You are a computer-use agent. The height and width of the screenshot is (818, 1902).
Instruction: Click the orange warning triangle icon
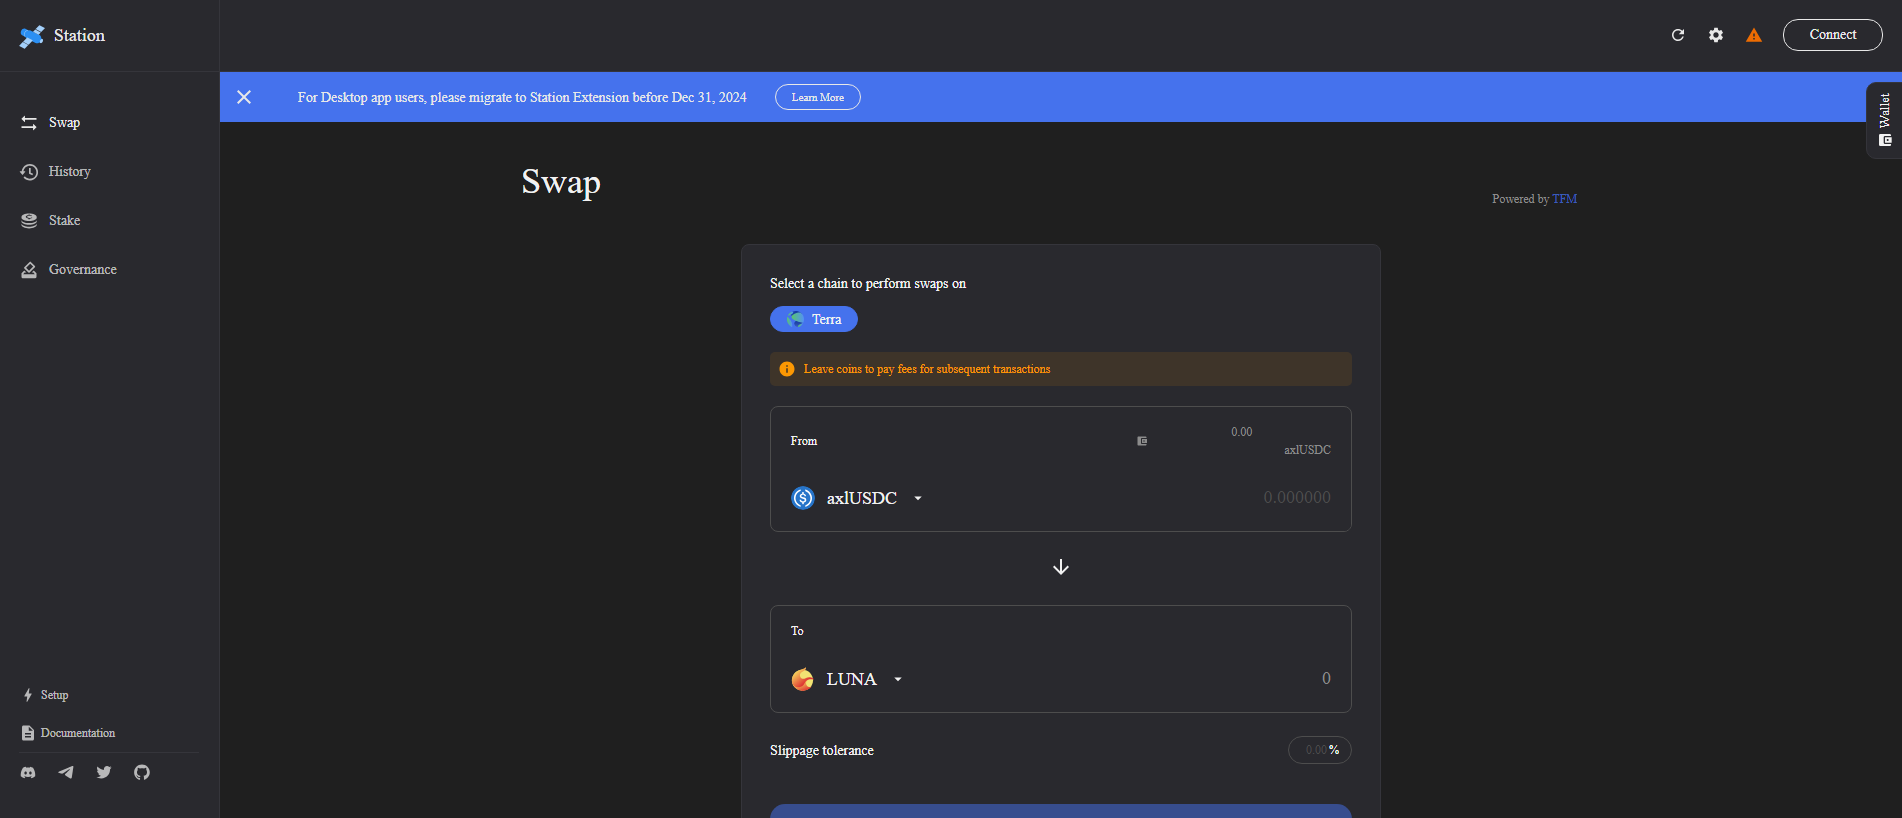click(1754, 35)
